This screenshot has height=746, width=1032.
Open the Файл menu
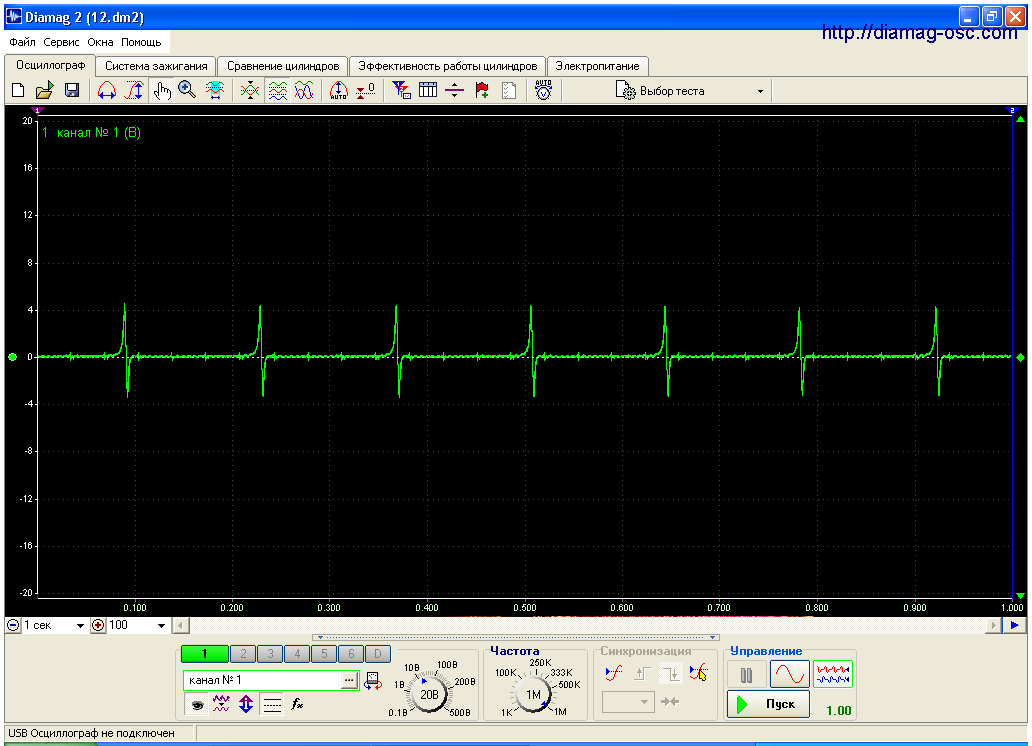[x=22, y=42]
